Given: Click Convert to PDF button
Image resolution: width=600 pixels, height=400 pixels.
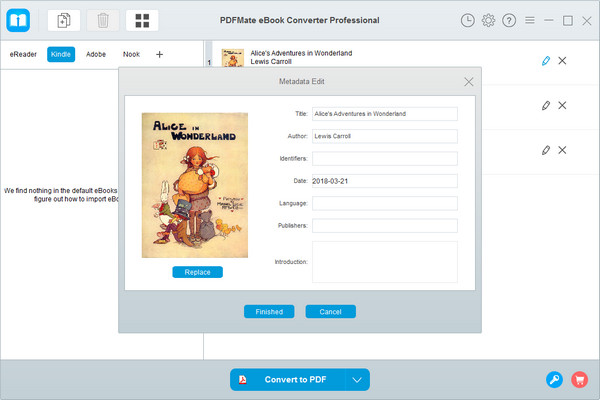Looking at the screenshot, I should tap(288, 380).
